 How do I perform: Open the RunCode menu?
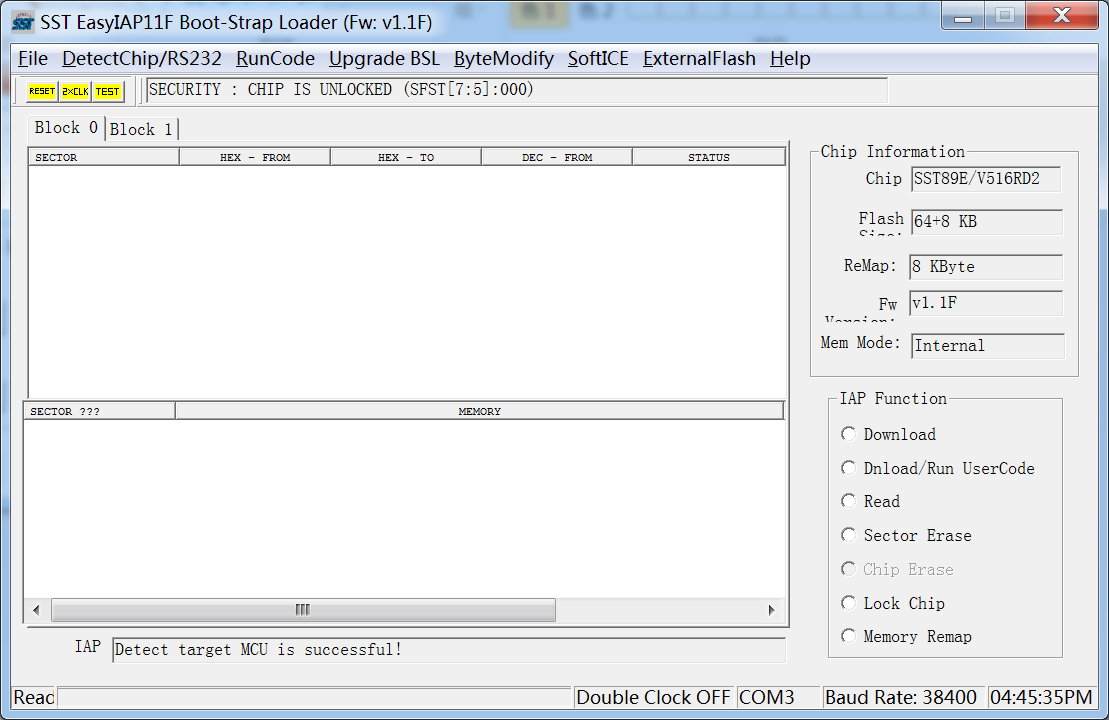[275, 59]
